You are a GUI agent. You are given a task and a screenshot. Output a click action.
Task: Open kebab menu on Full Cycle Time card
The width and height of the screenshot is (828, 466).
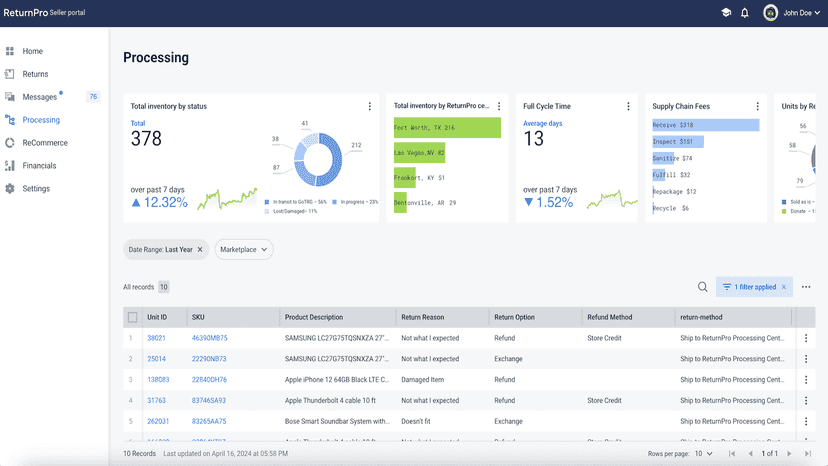point(628,106)
